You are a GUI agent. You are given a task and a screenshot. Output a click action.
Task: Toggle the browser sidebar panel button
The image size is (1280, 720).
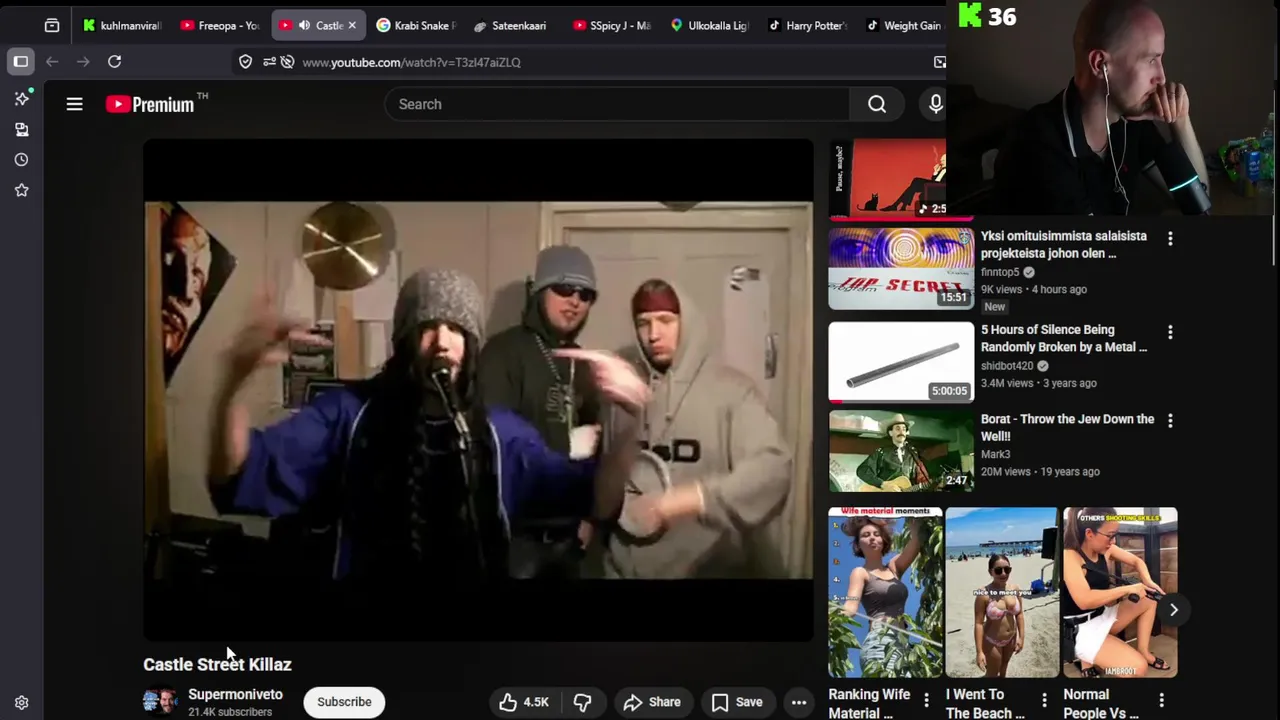(x=21, y=62)
